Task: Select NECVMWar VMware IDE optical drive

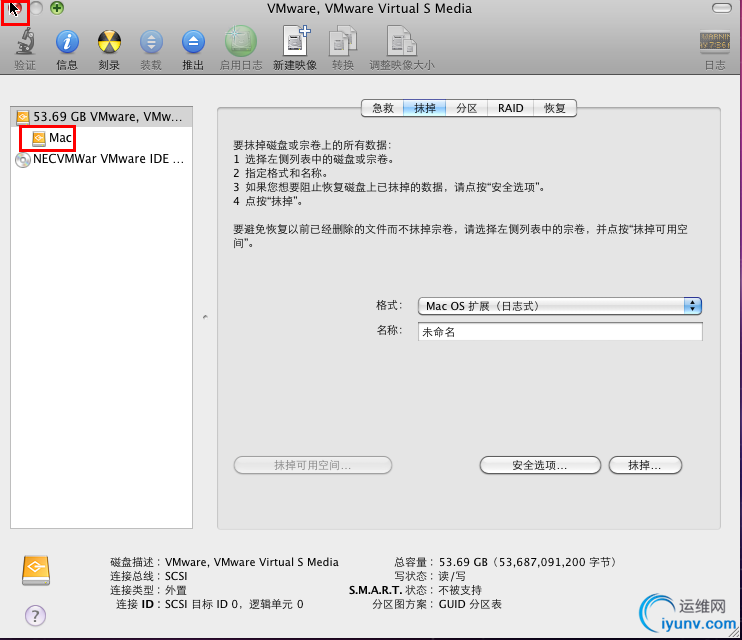Action: pyautogui.click(x=101, y=159)
